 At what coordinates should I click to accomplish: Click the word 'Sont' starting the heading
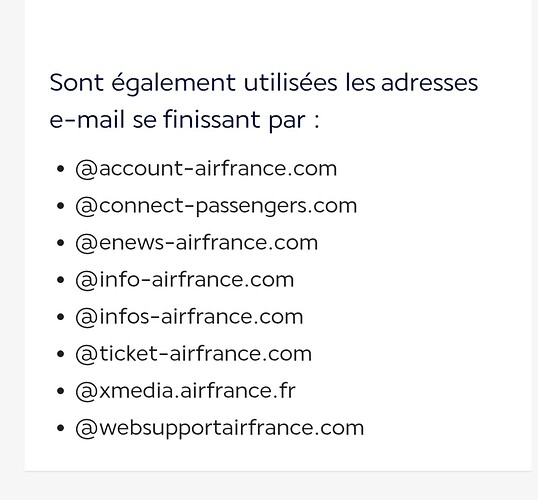pyautogui.click(x=77, y=83)
